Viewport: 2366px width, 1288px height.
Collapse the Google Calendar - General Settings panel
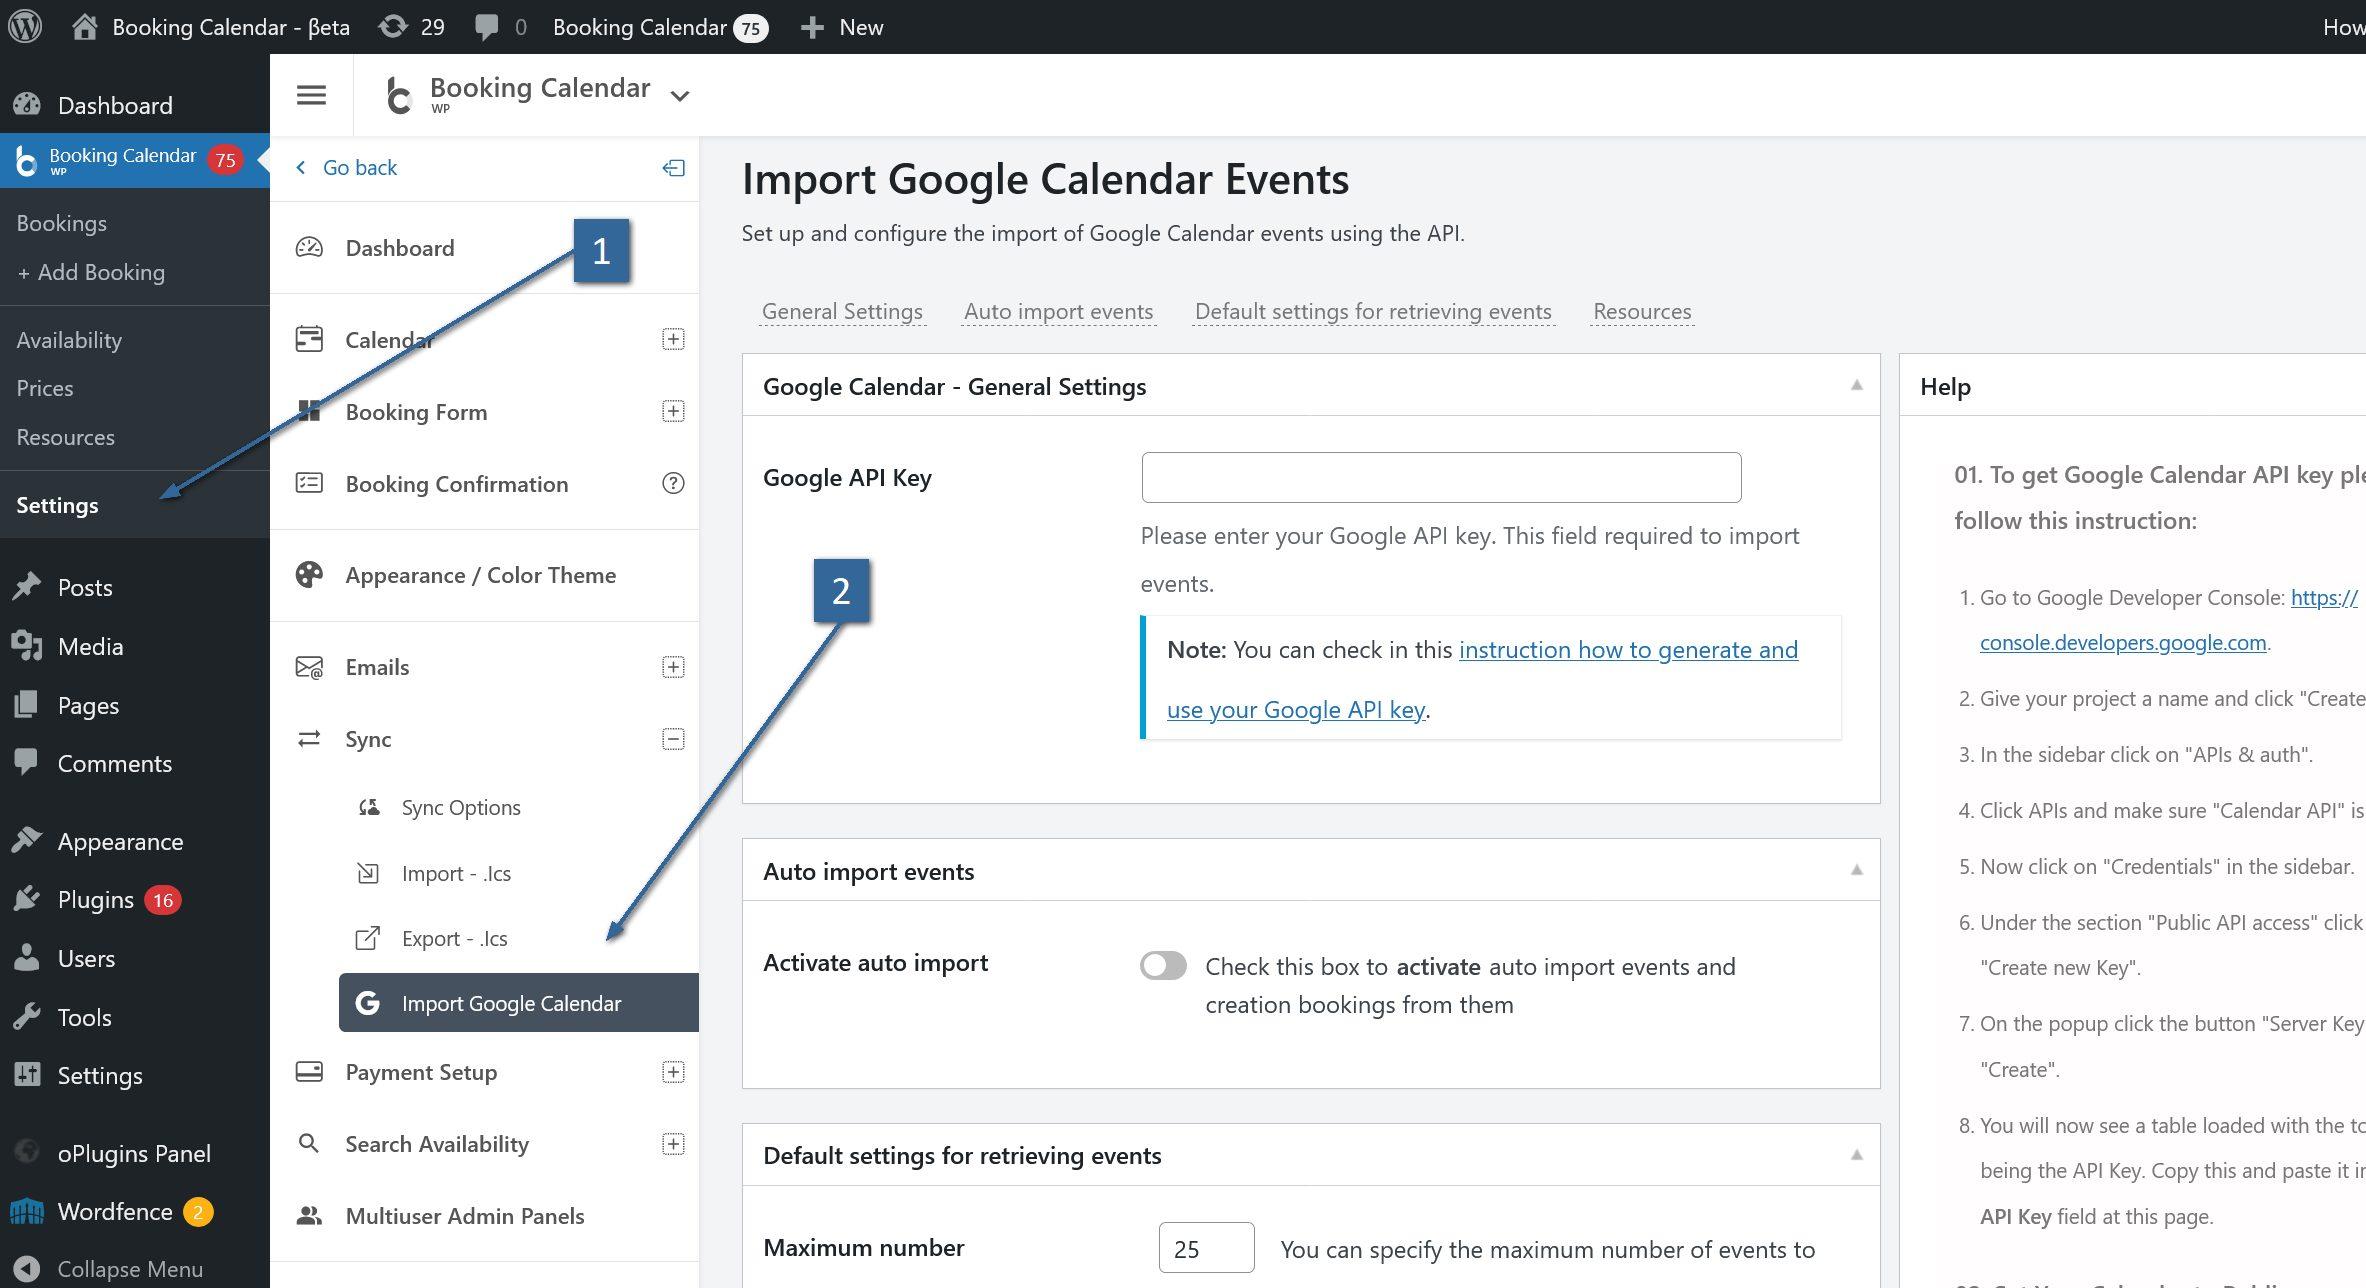(x=1856, y=385)
